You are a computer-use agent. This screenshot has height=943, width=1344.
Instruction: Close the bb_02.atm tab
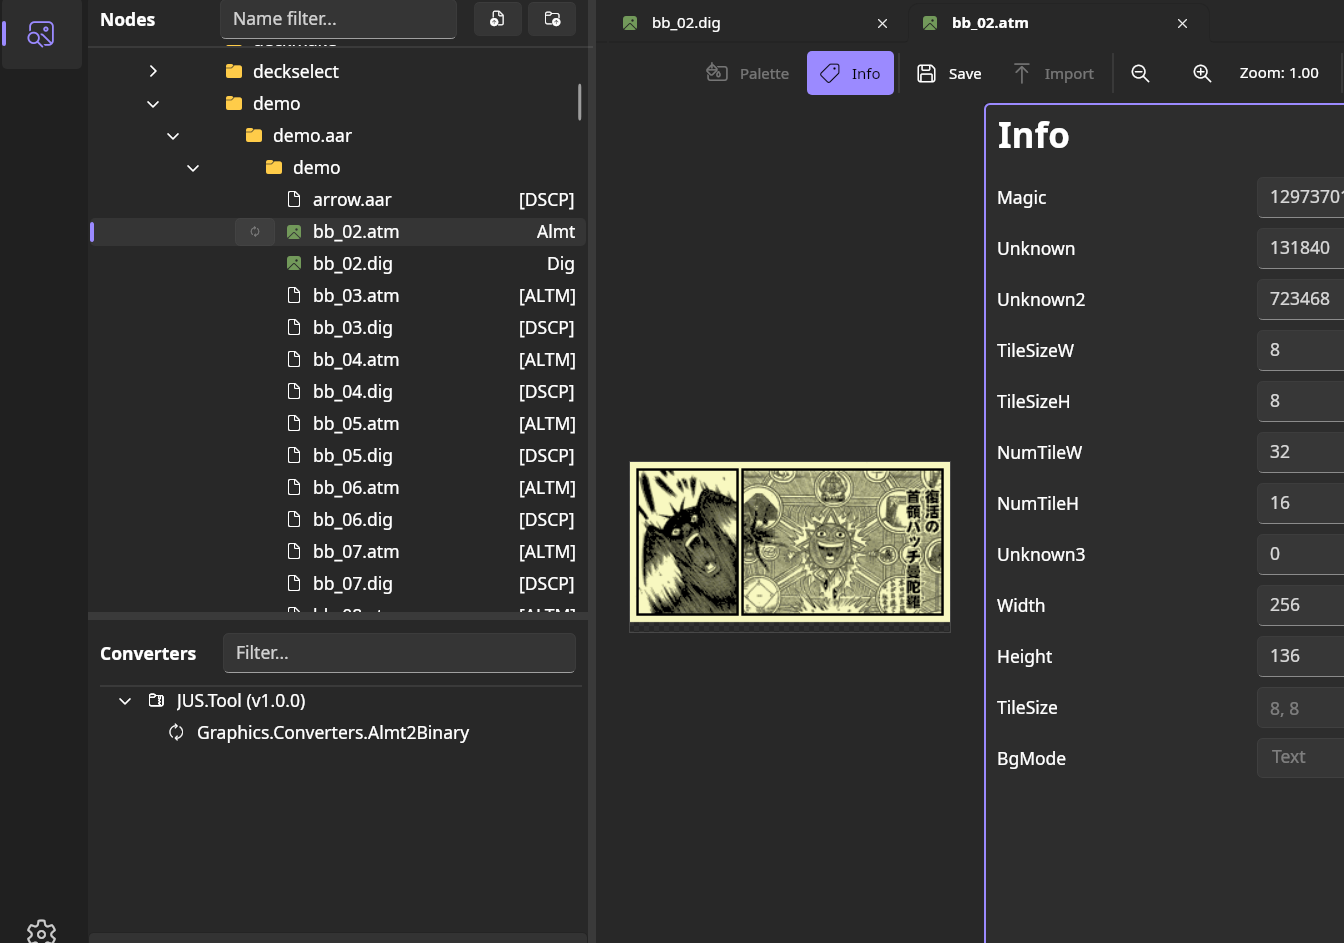(1182, 23)
